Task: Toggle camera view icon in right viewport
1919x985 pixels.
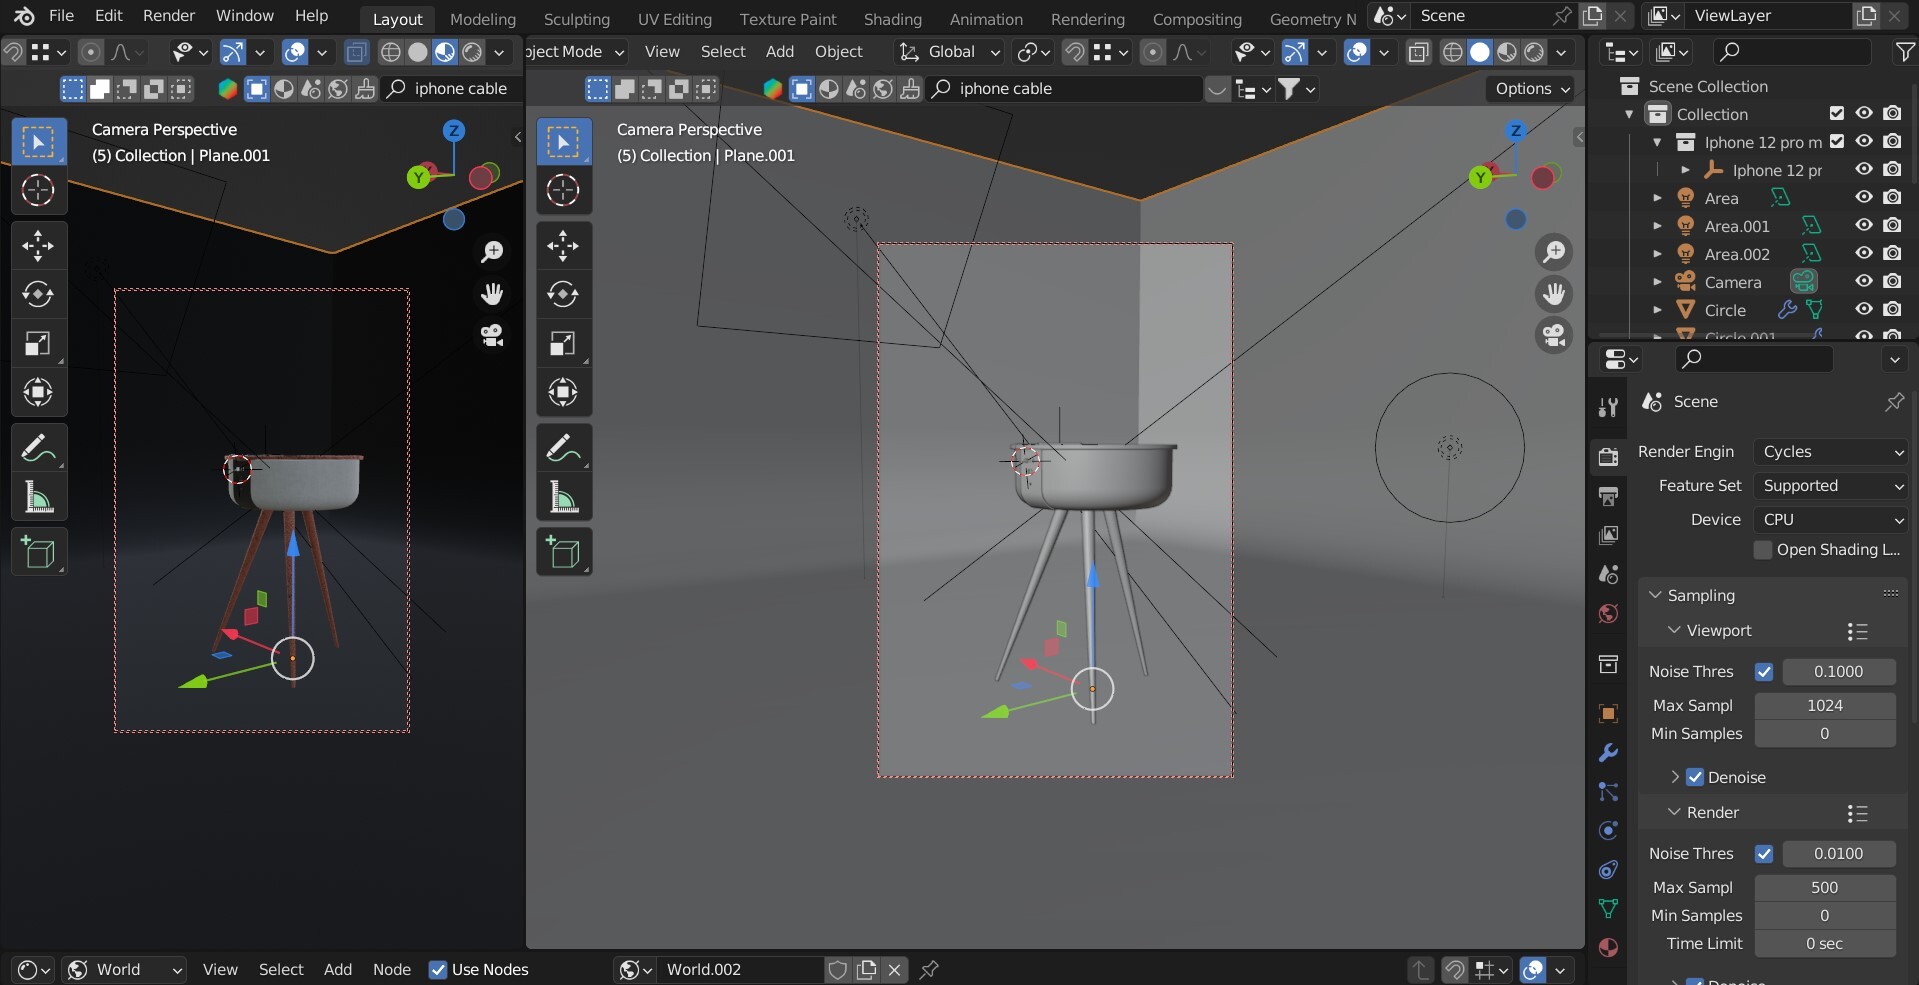Action: (x=1554, y=336)
